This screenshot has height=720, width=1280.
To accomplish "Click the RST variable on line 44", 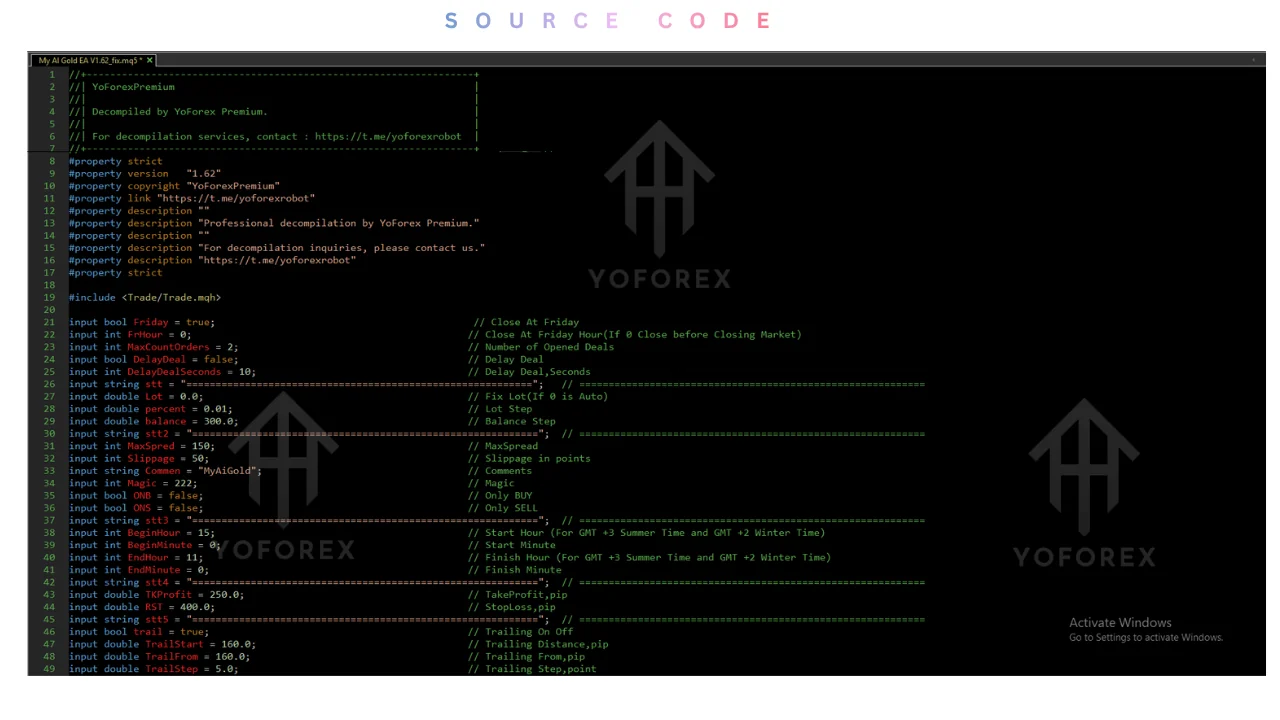I will pyautogui.click(x=154, y=607).
